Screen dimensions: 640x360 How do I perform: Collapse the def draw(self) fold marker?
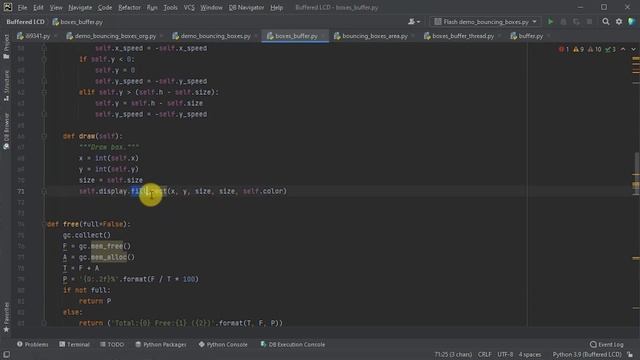(x=44, y=136)
